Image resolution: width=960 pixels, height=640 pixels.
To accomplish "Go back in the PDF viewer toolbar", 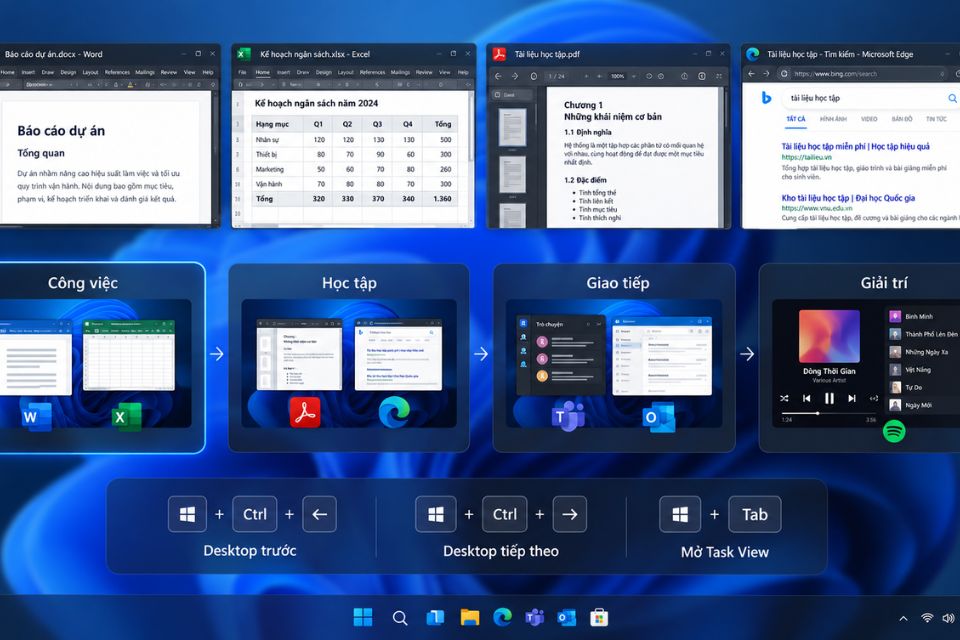I will point(498,76).
